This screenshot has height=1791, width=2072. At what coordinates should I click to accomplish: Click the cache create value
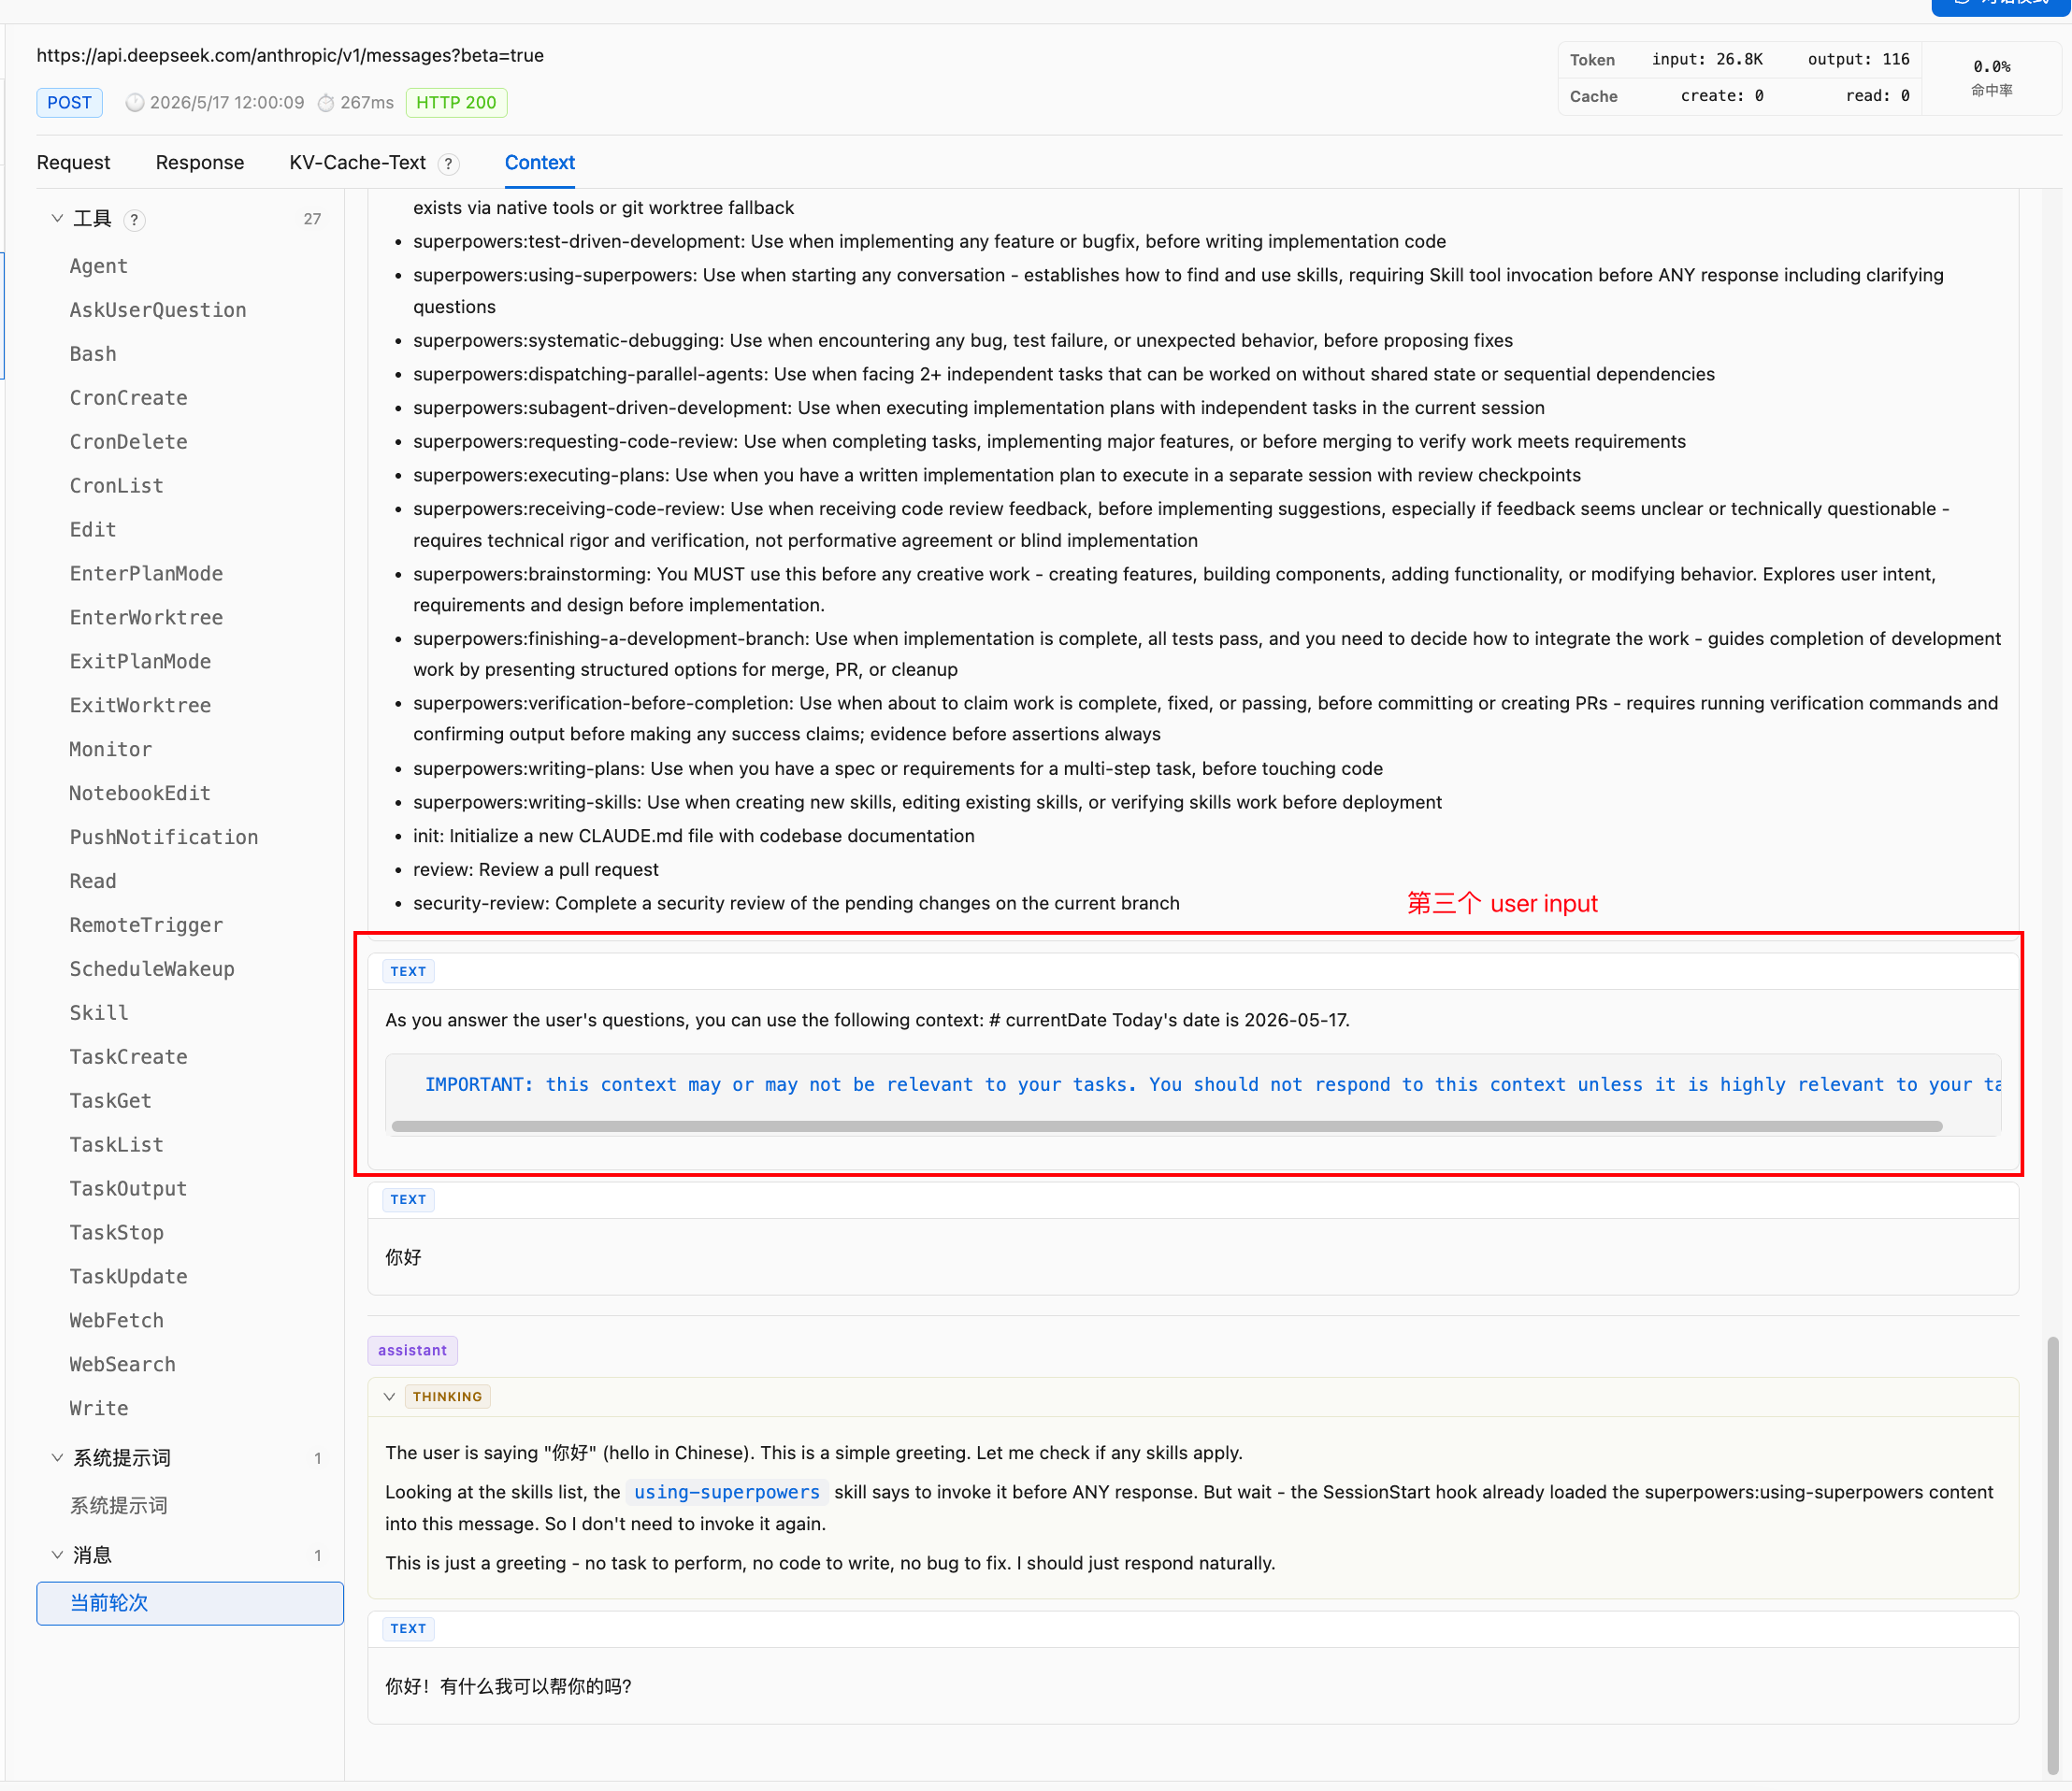(1721, 96)
